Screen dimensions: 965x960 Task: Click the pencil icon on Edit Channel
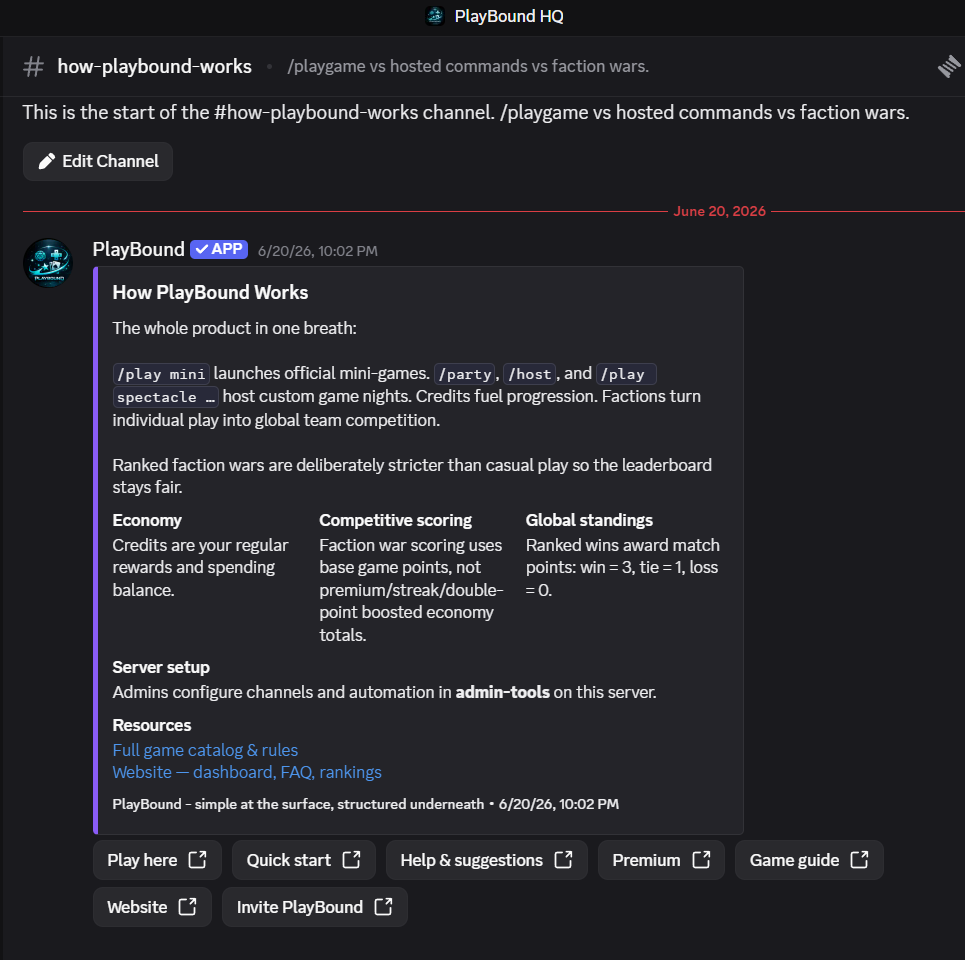(x=47, y=161)
